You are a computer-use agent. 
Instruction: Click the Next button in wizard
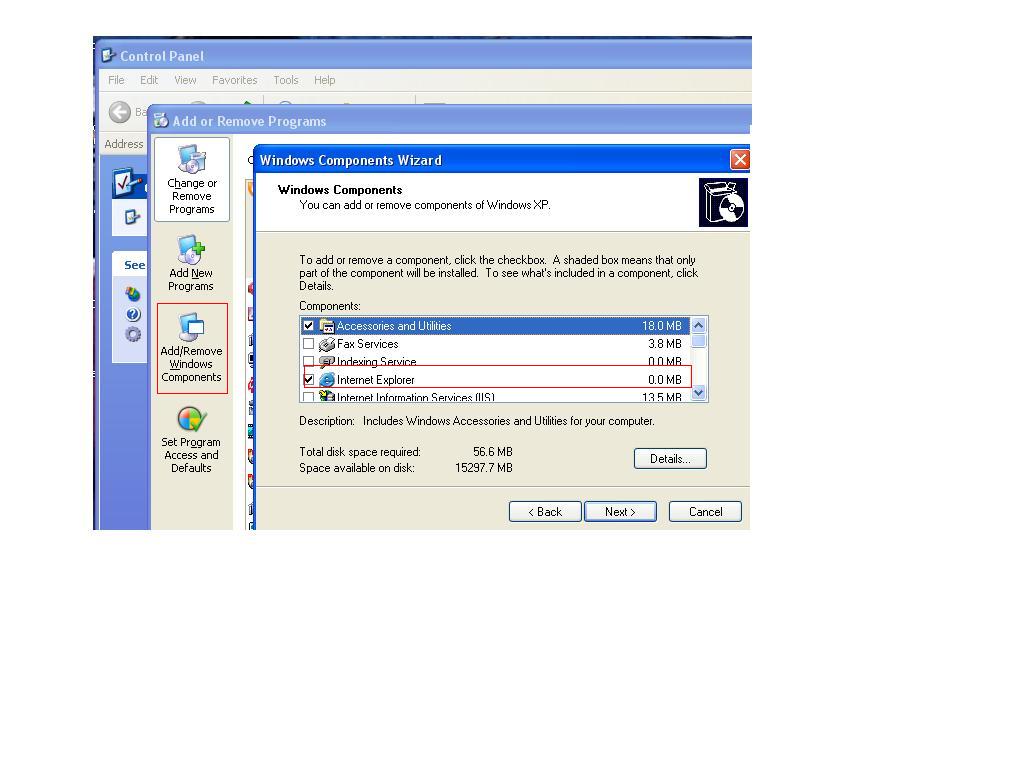[620, 512]
